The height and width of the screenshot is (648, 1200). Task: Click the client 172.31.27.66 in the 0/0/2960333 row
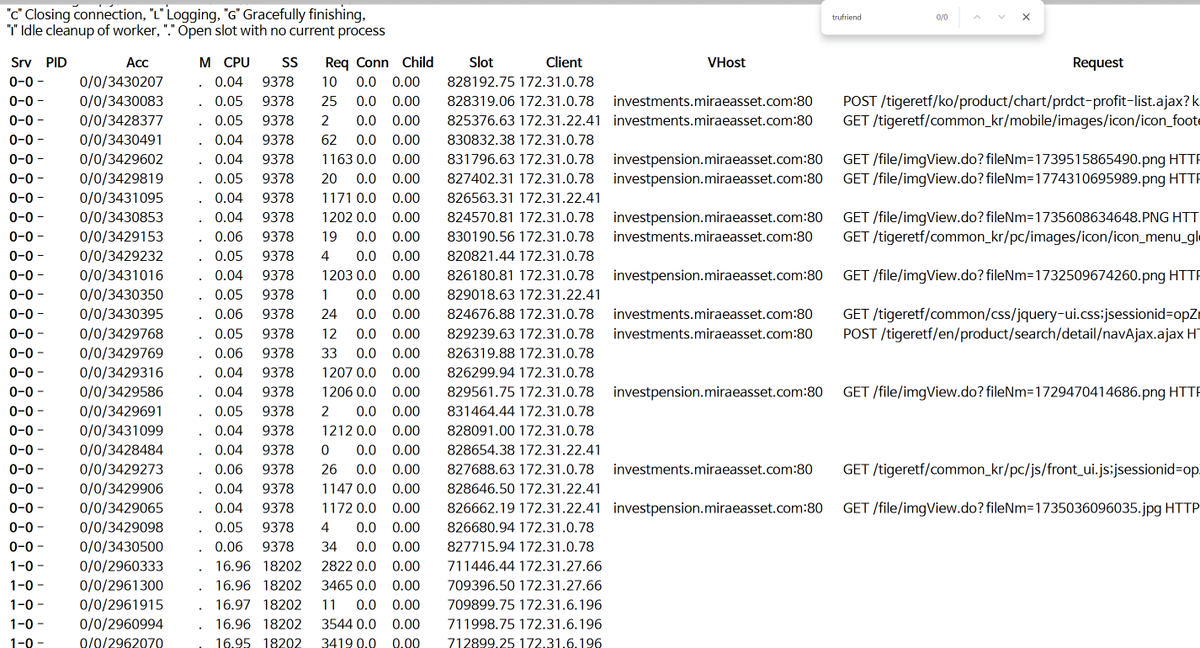(560, 566)
